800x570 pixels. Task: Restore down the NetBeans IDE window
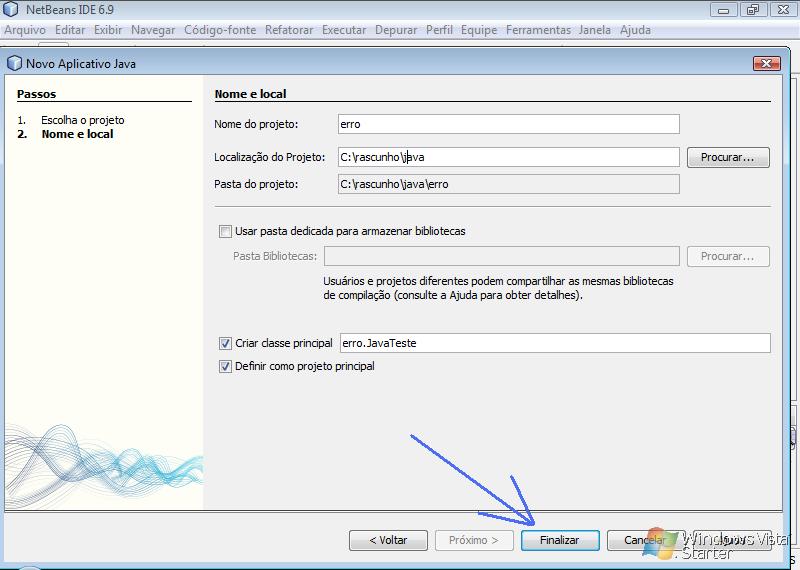pyautogui.click(x=753, y=10)
